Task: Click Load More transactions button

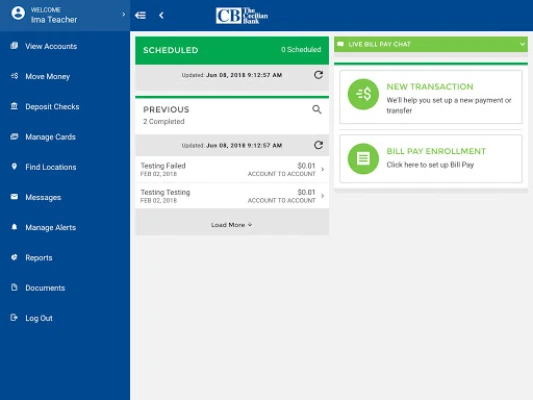Action: (232, 225)
